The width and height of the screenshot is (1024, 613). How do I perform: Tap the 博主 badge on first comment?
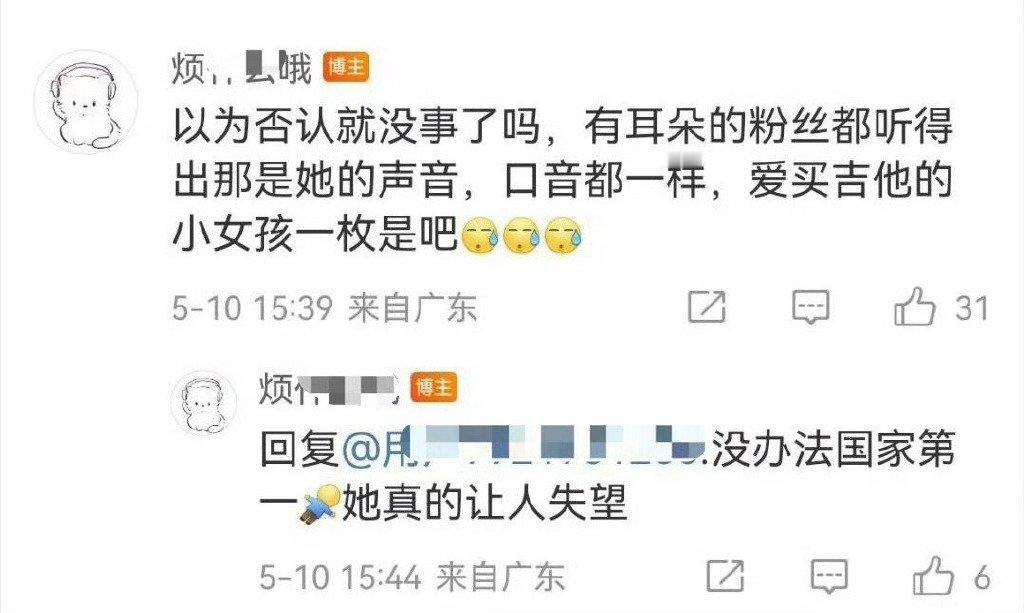coord(346,67)
